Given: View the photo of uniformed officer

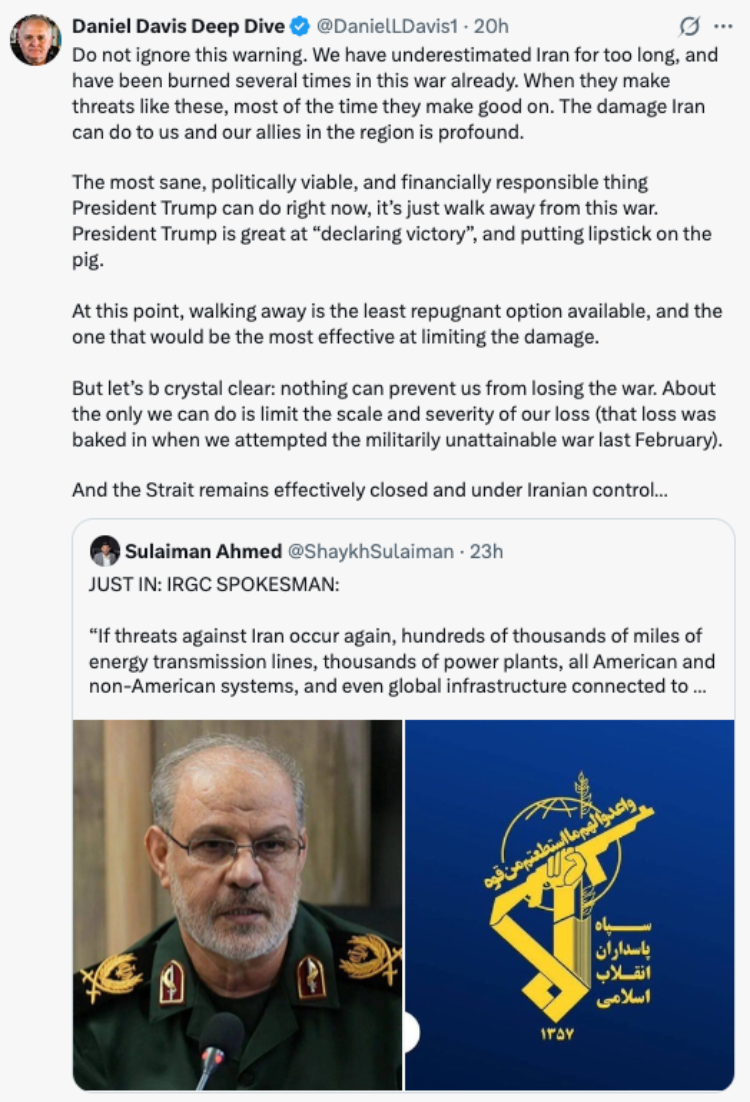Looking at the screenshot, I should click(x=238, y=905).
